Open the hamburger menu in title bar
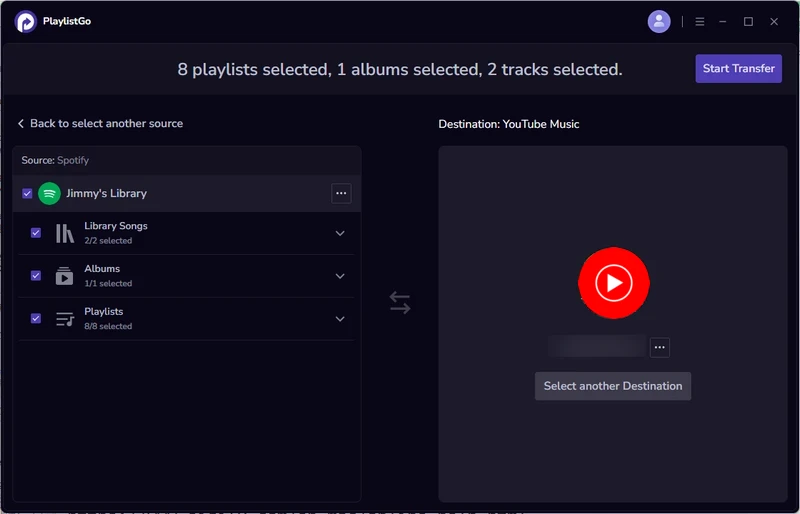The height and width of the screenshot is (514, 800). [699, 21]
